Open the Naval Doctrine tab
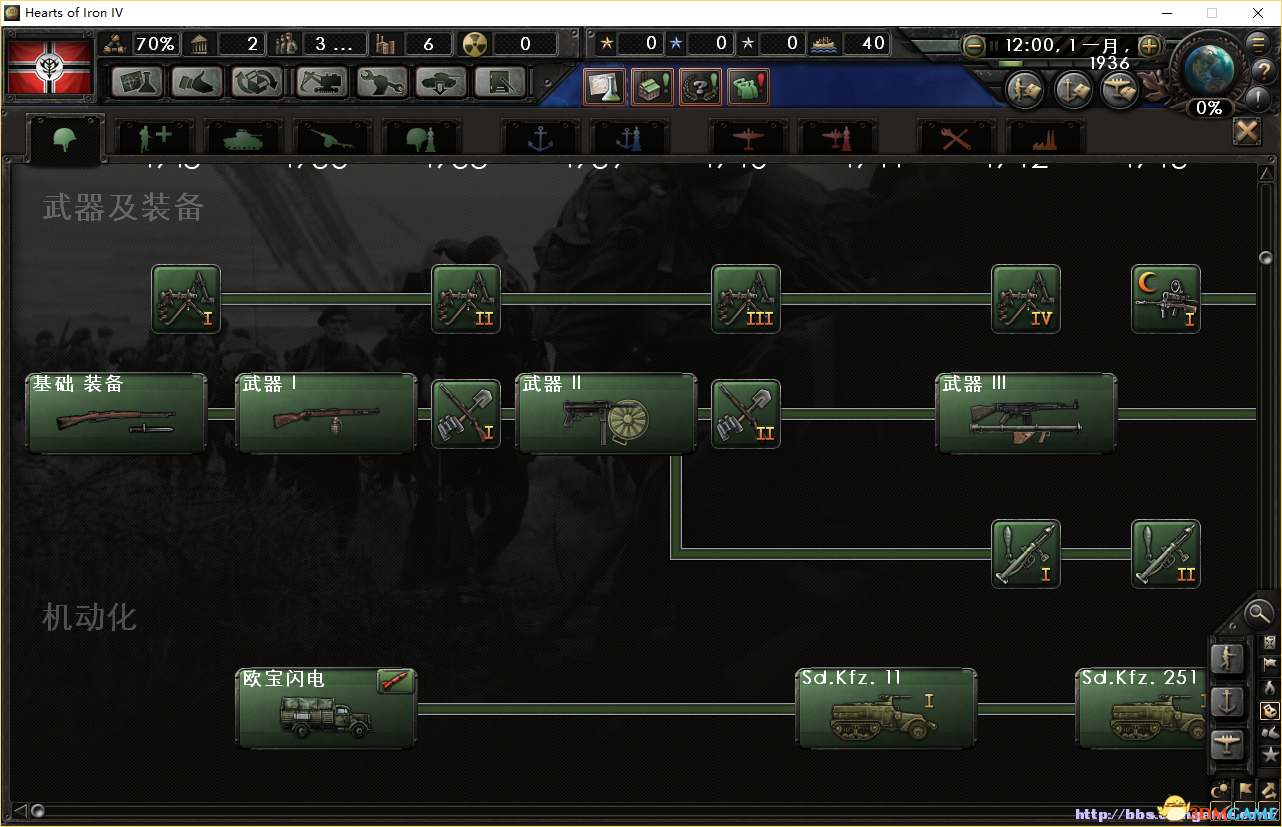Viewport: 1282px width, 827px height. pos(630,139)
